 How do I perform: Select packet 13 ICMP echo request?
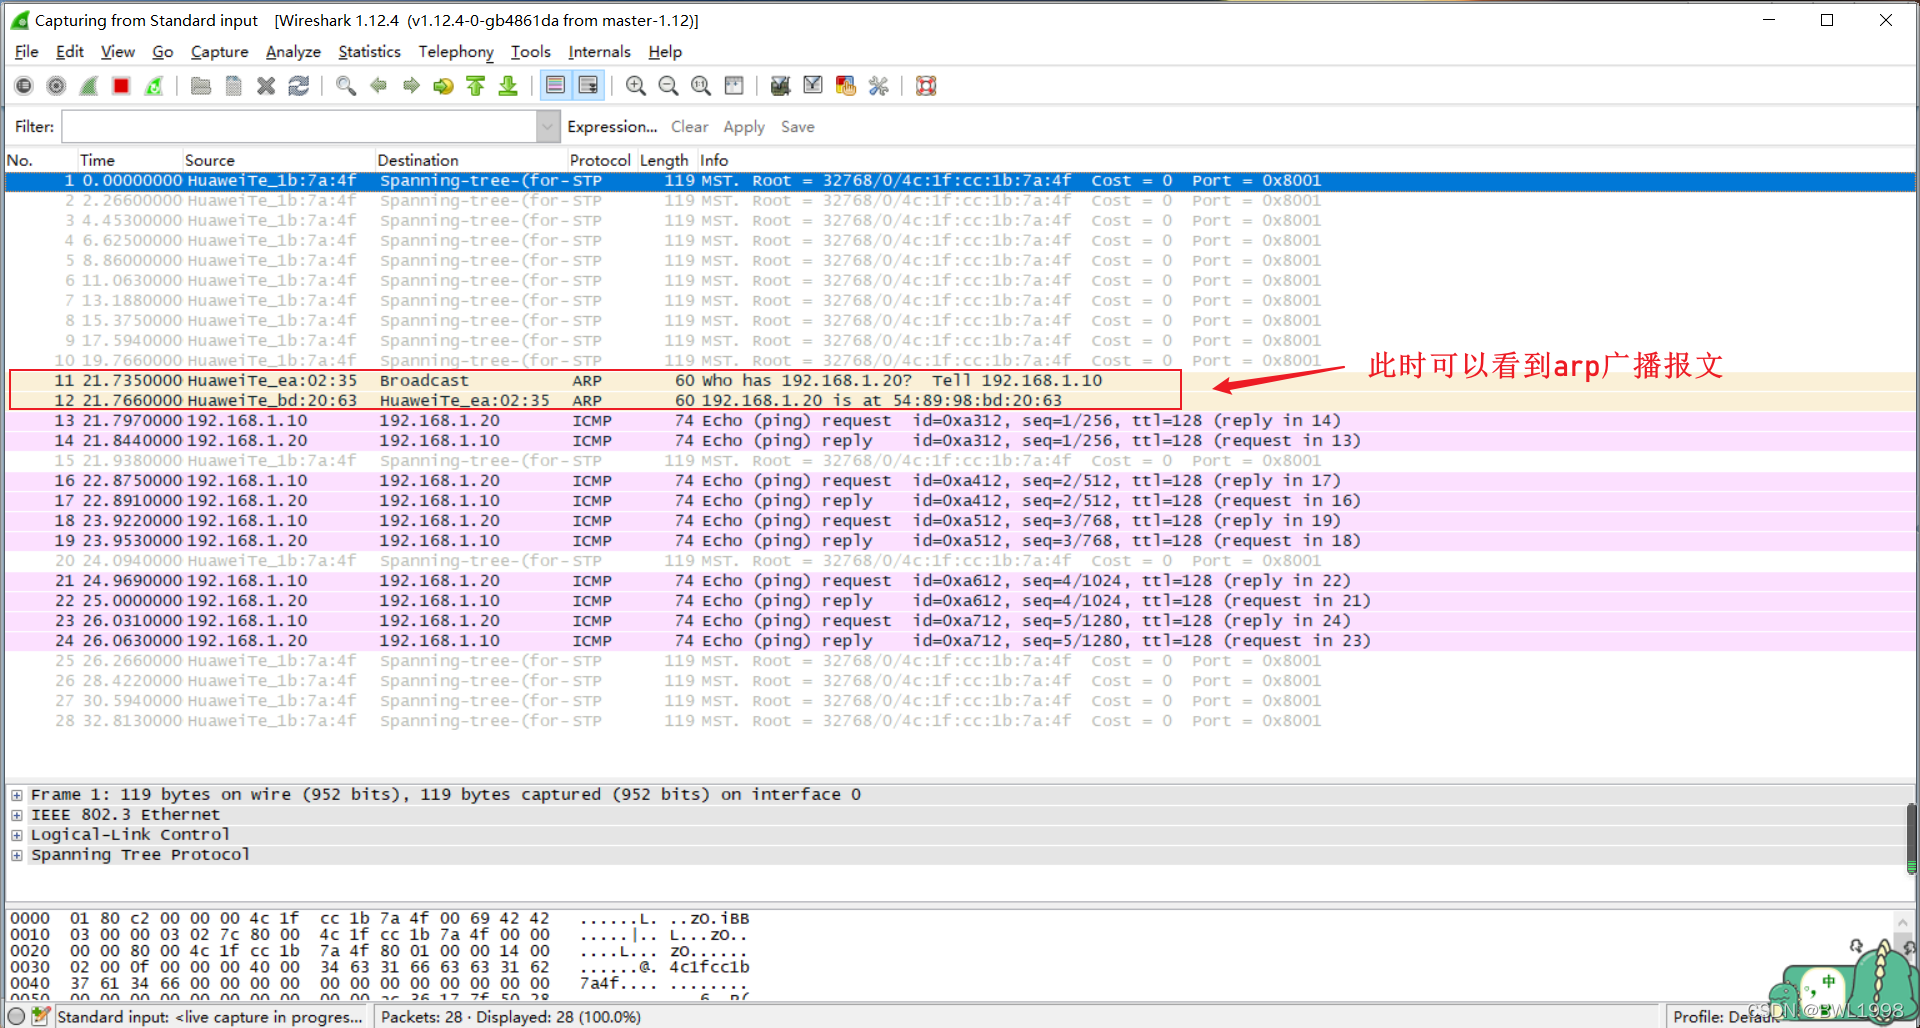point(960,420)
